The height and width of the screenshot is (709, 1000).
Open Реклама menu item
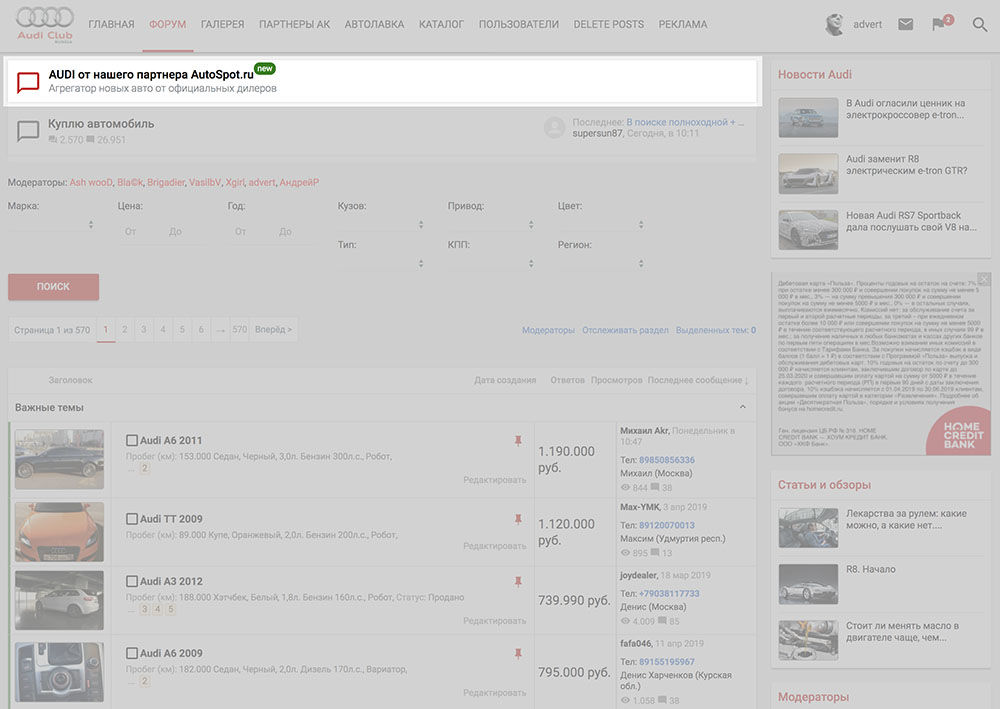coord(682,24)
